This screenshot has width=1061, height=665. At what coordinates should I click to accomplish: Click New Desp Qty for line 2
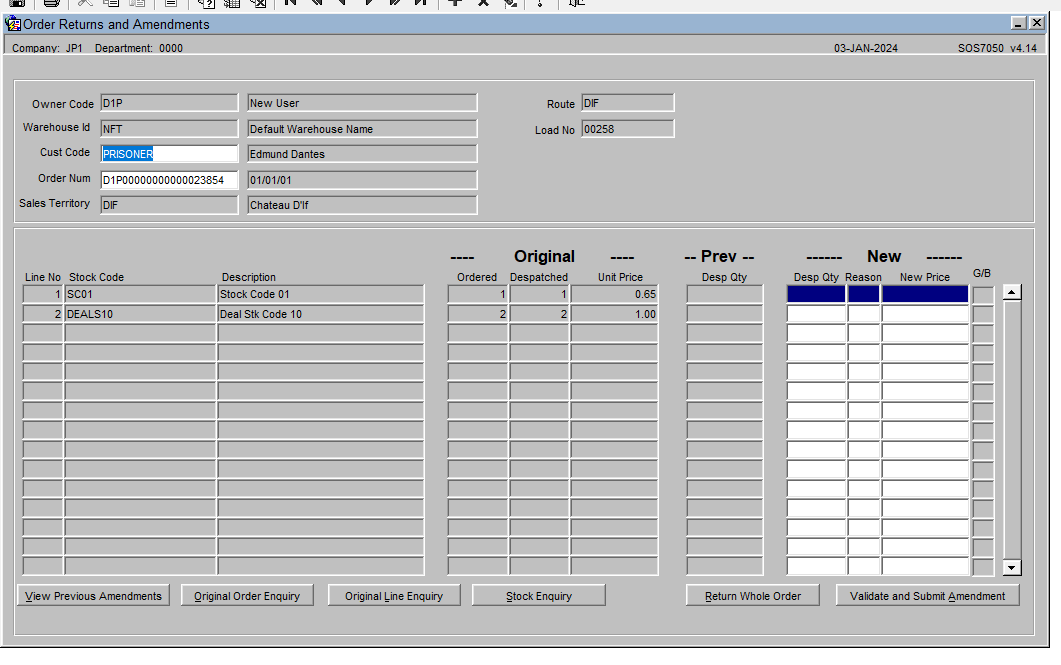point(816,313)
